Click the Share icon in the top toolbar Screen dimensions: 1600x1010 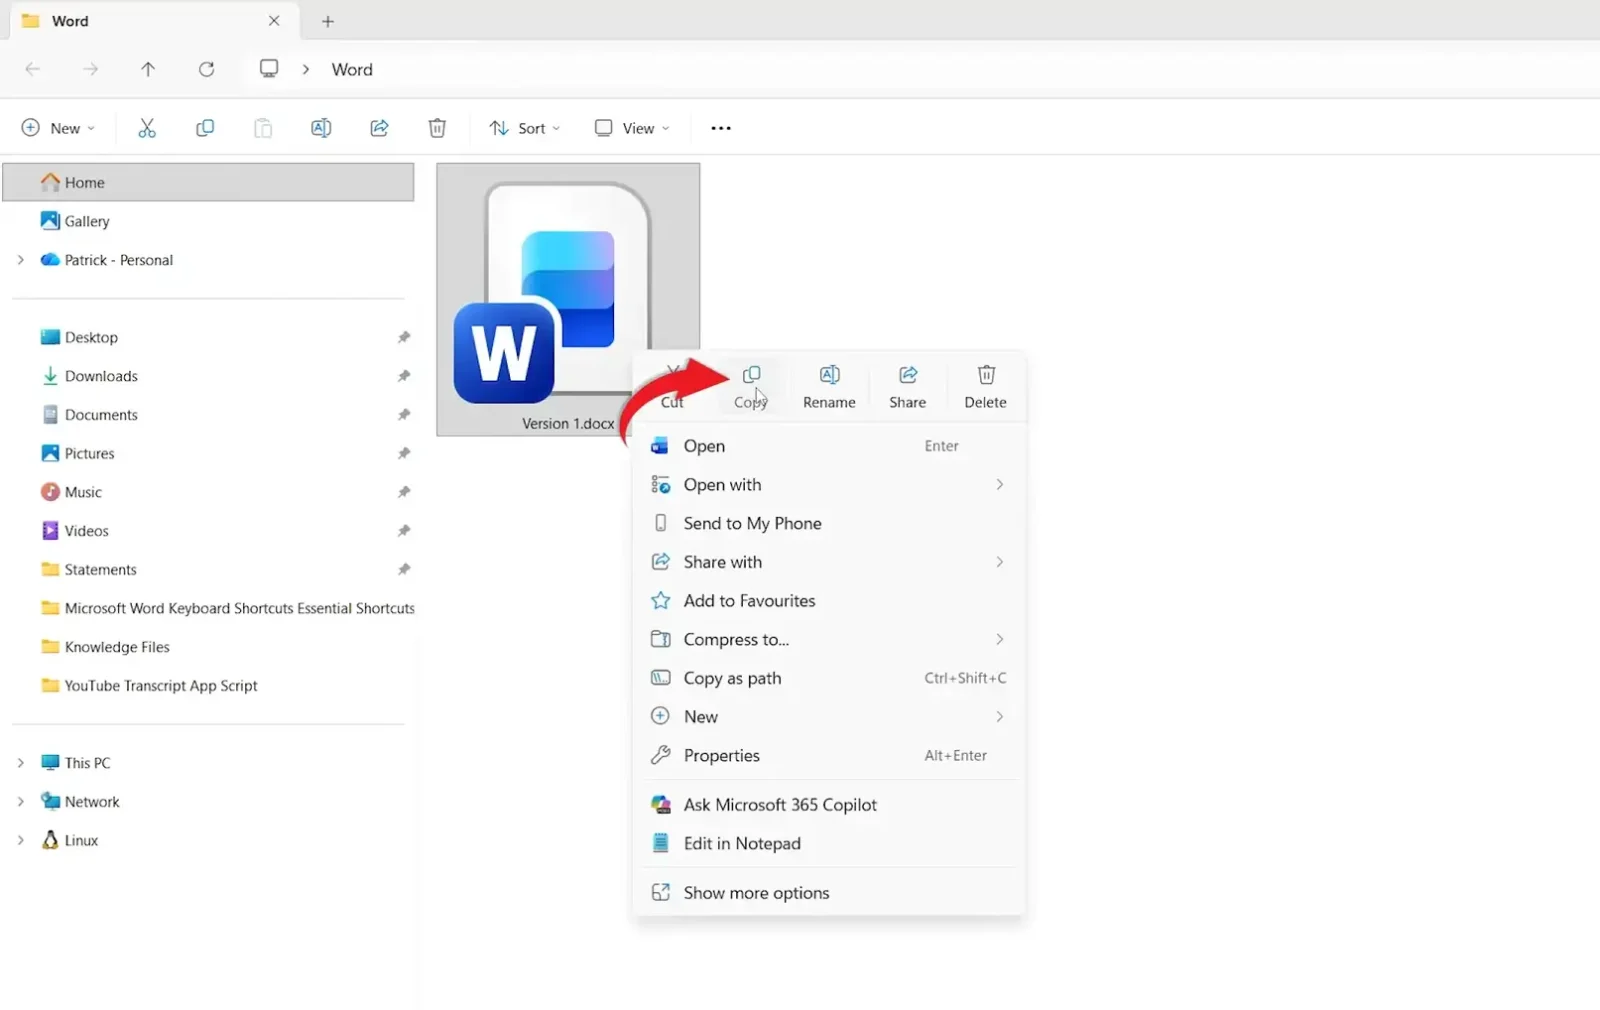click(x=379, y=128)
